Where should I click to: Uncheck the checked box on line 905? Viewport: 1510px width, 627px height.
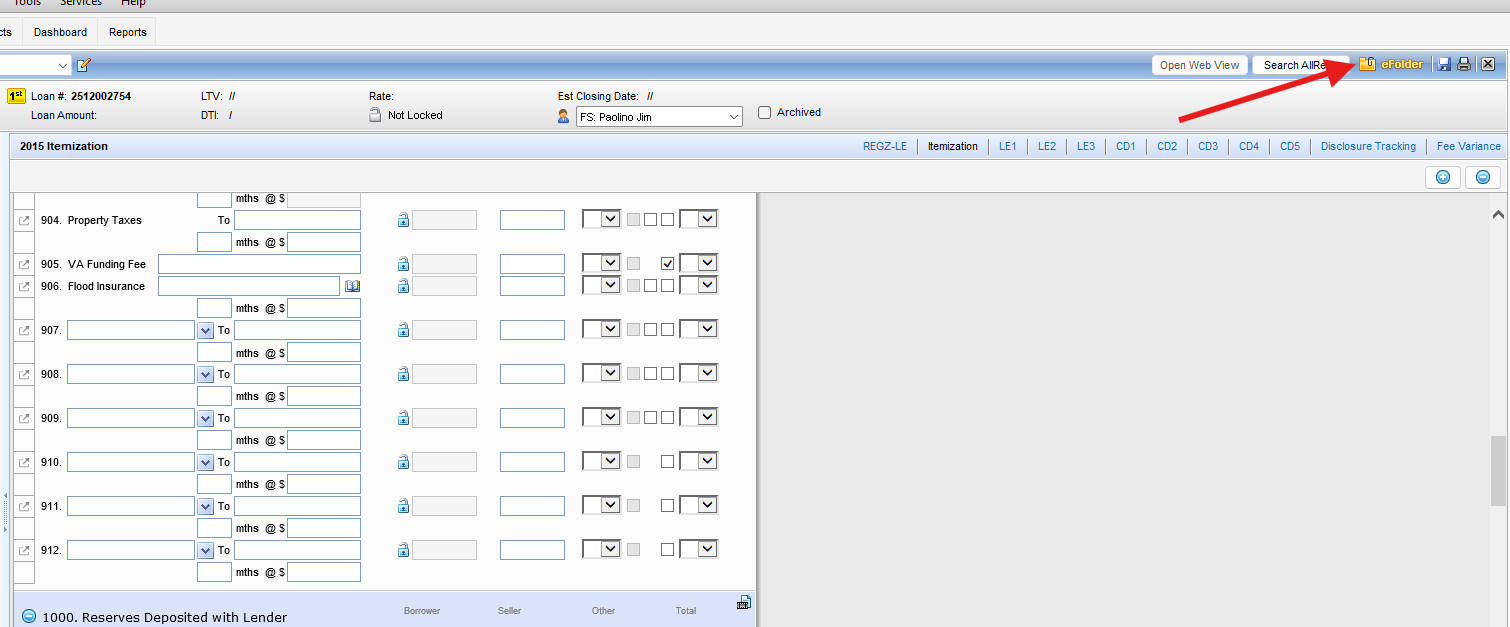667,264
